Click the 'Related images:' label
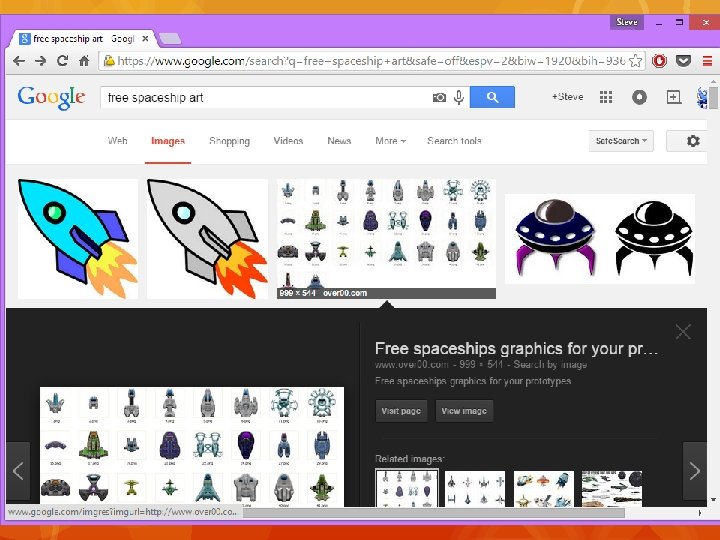The width and height of the screenshot is (720, 540). (410, 459)
